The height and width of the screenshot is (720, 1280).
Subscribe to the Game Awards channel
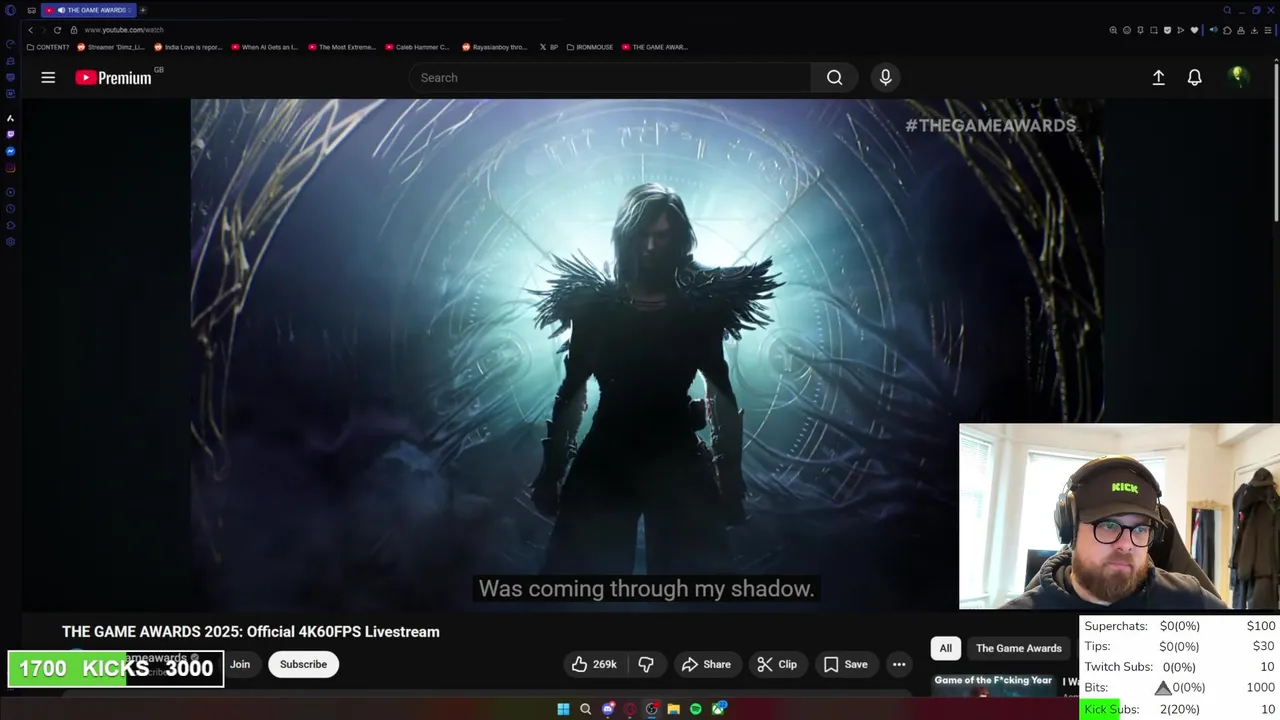(303, 664)
